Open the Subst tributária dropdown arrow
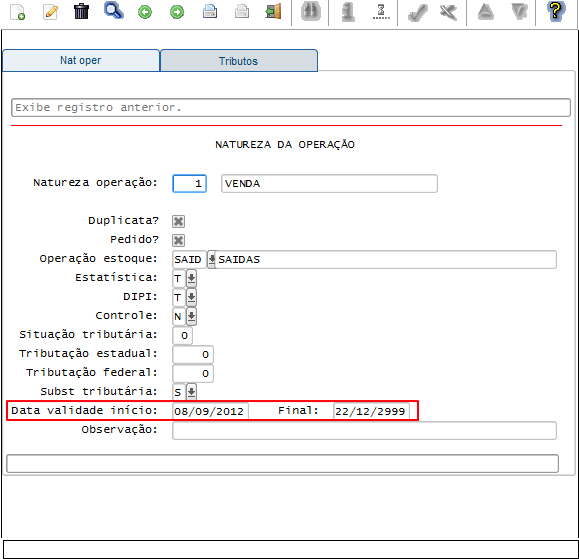The image size is (579, 560). 191,392
